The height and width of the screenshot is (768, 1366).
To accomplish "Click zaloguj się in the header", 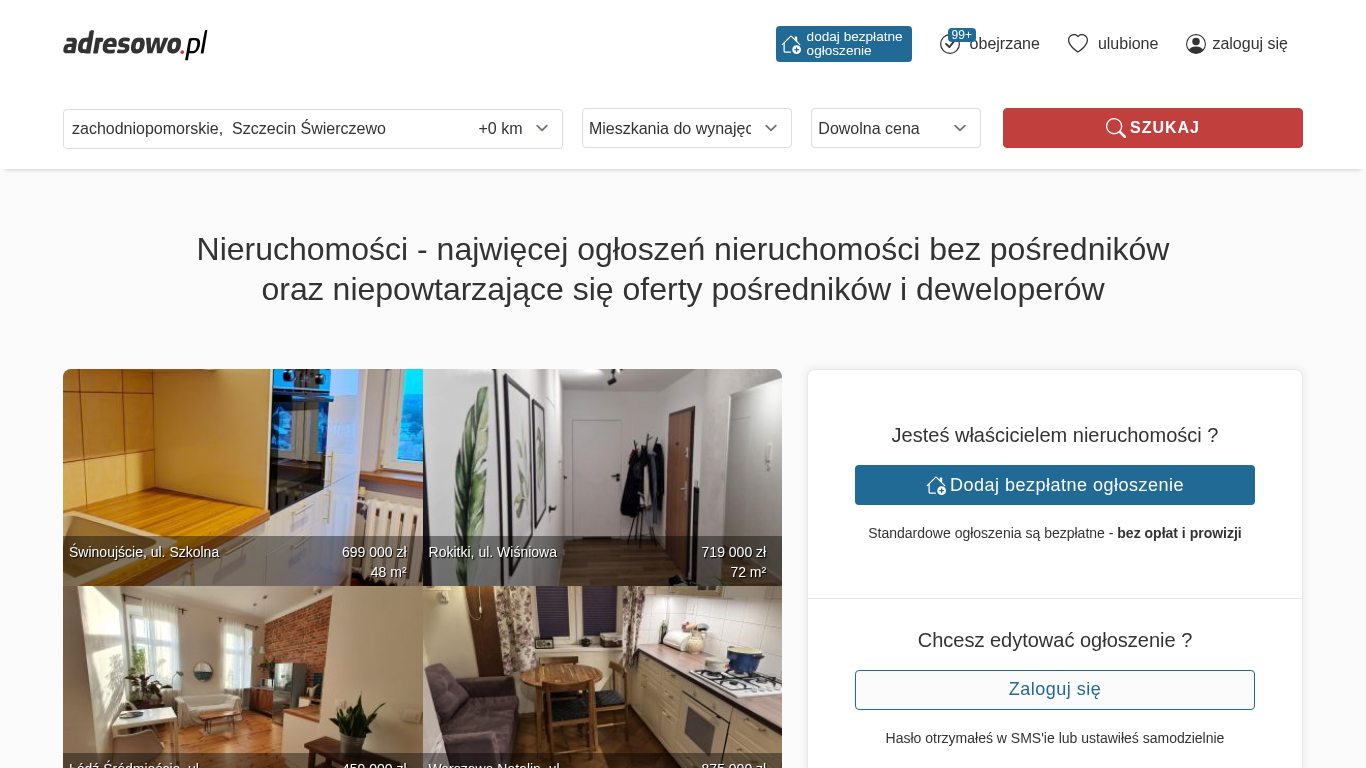I will point(1250,44).
